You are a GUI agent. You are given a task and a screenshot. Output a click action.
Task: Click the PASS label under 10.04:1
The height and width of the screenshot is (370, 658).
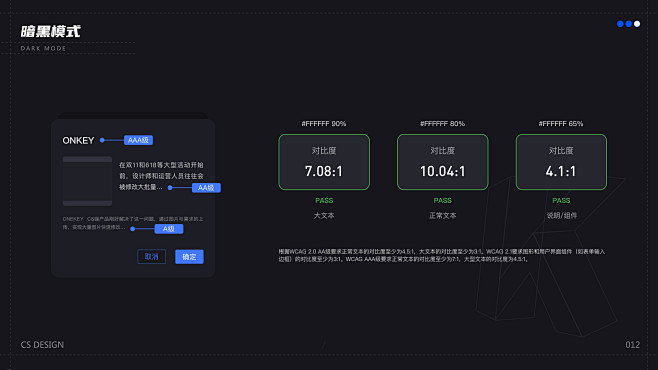point(443,201)
